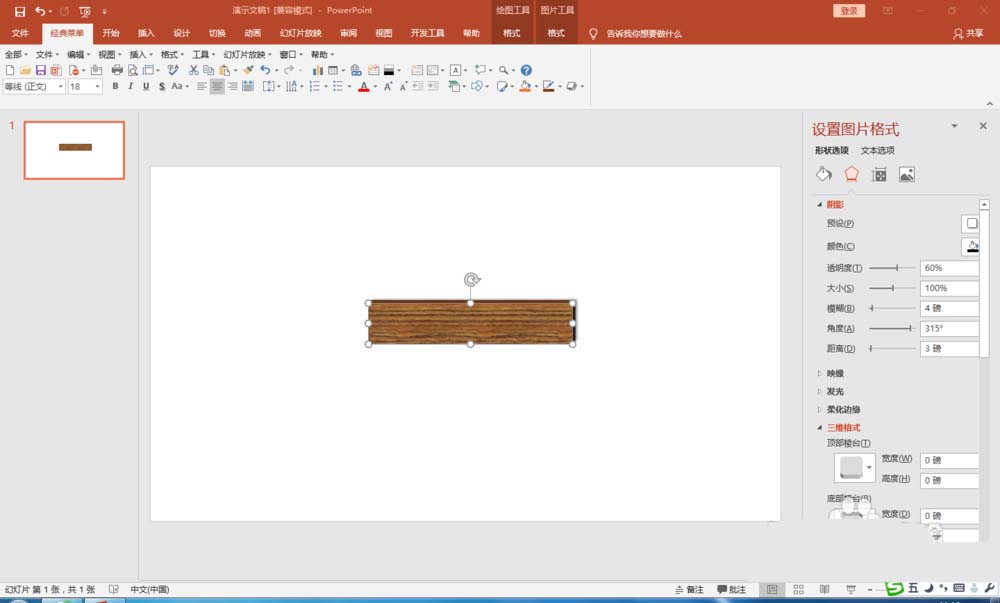1000x603 pixels.
Task: Switch to the Picture icon tab
Action: tap(907, 174)
